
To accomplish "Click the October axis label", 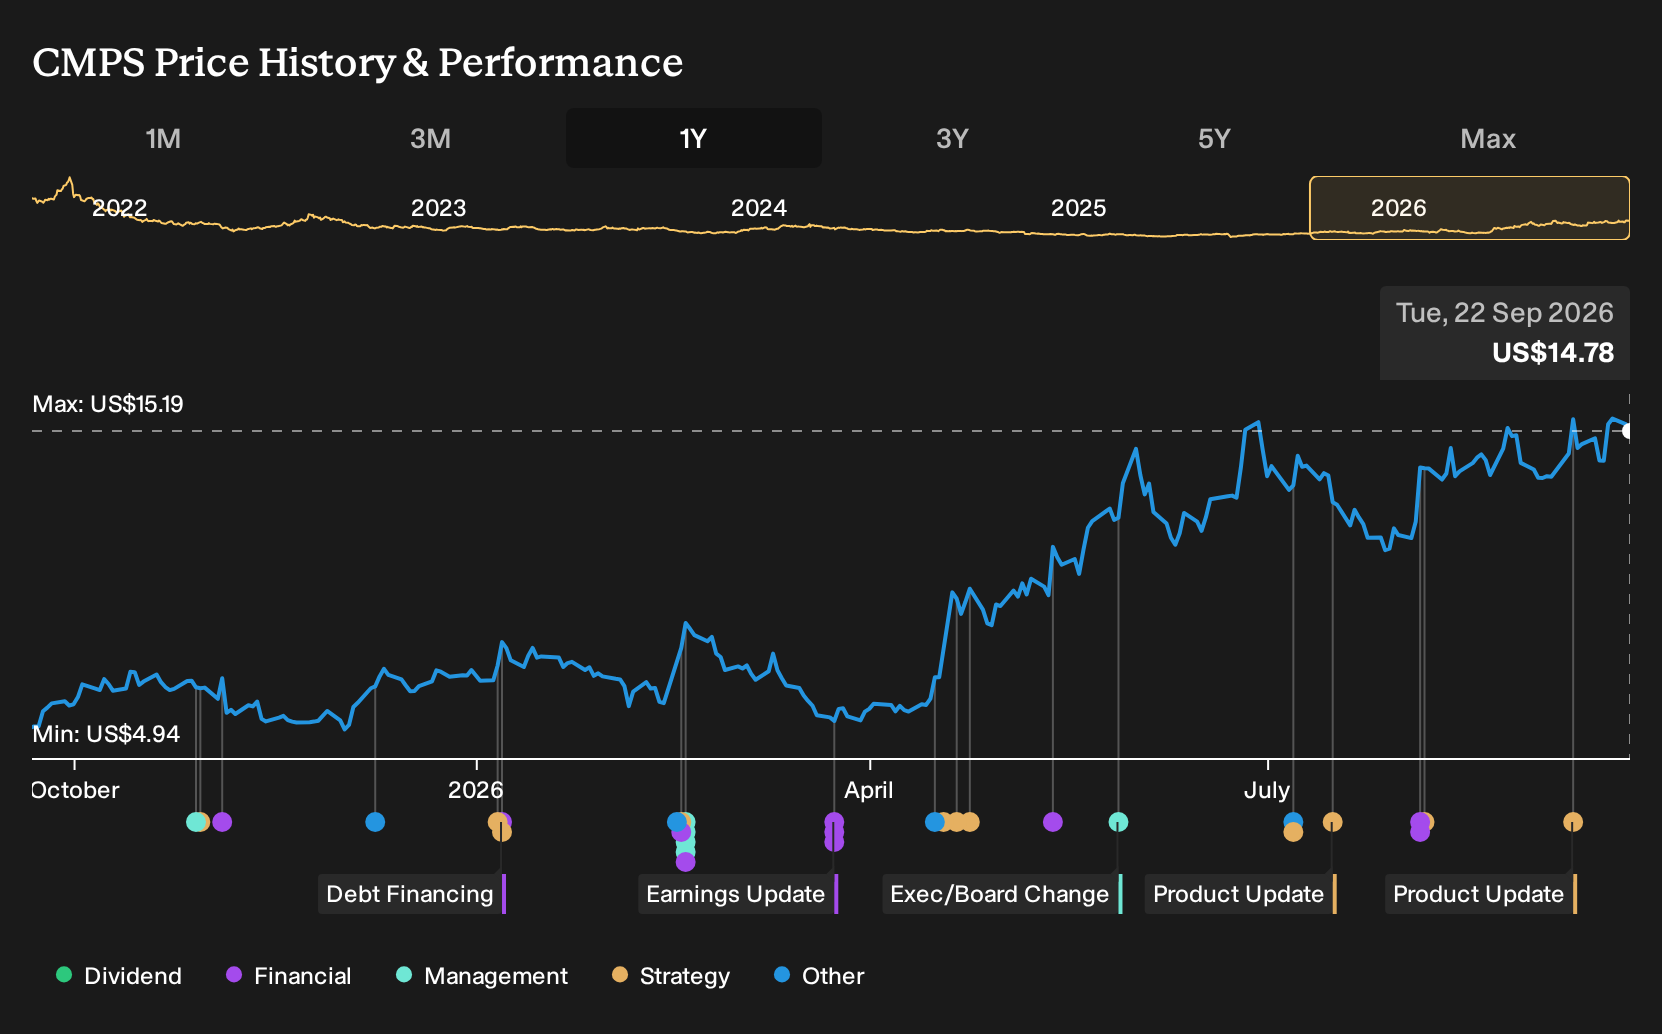I will [x=76, y=790].
